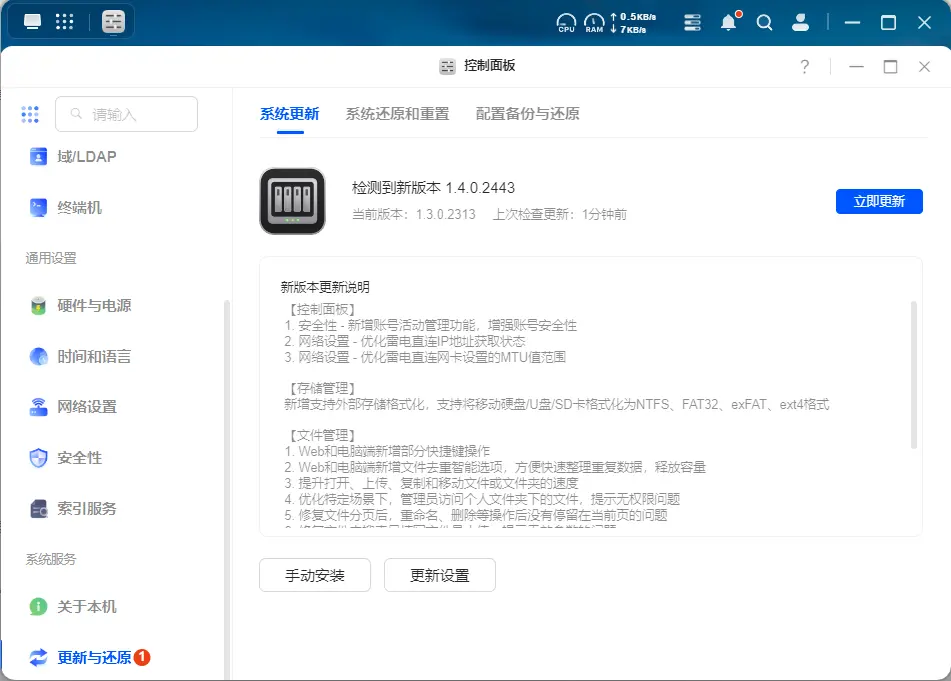Click the task list icon in top bar
Viewport: 951px width, 681px height.
[692, 22]
